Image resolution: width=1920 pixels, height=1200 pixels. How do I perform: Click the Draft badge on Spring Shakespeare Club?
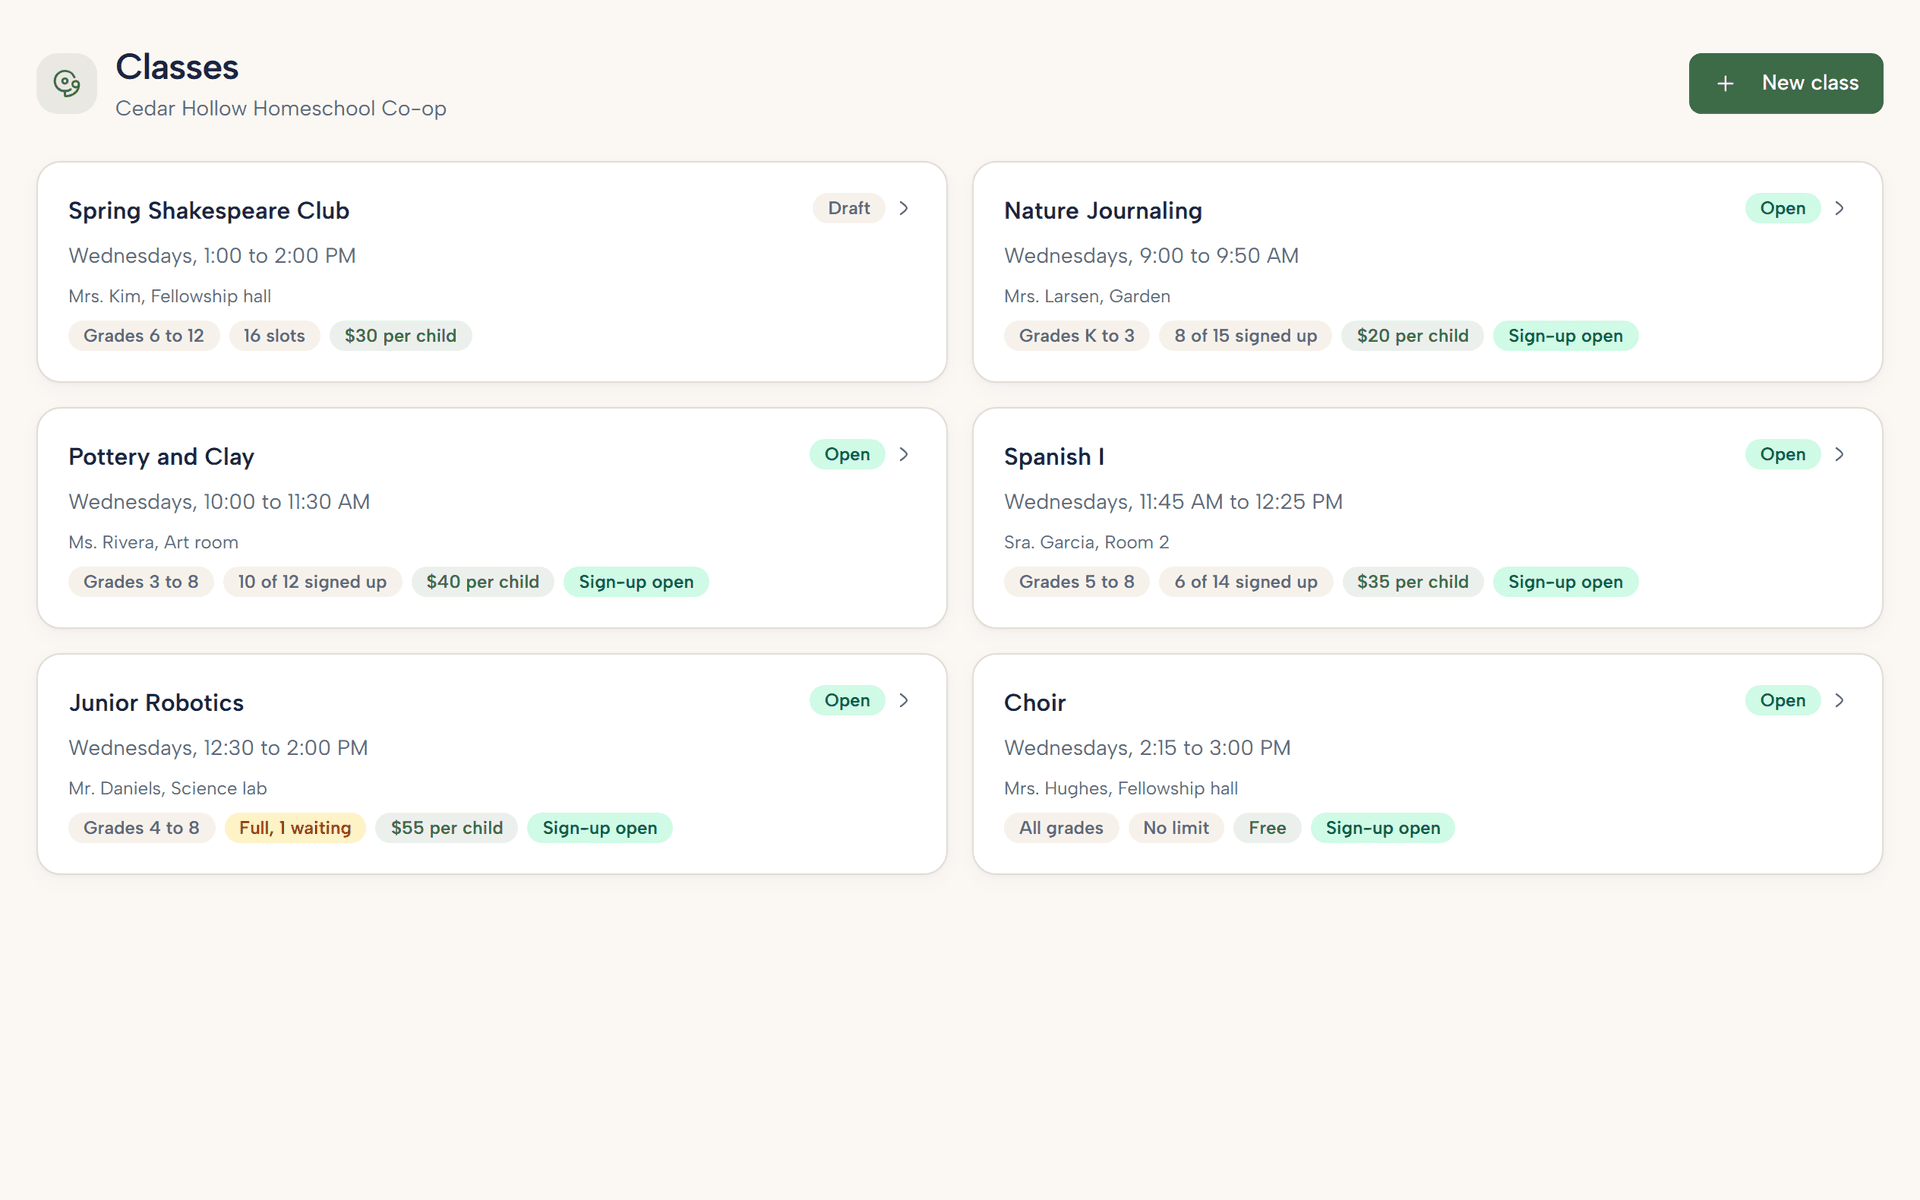pyautogui.click(x=849, y=208)
